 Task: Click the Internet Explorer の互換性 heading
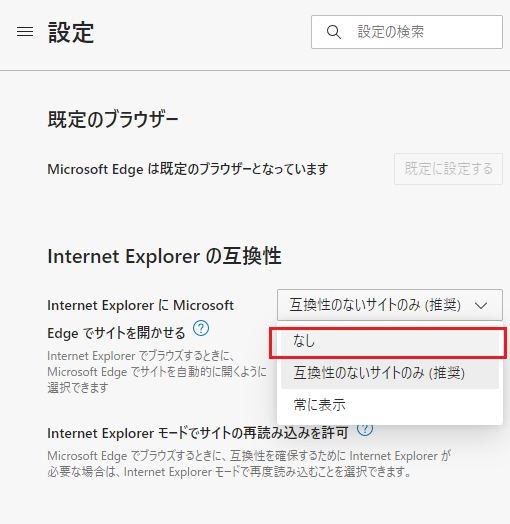pos(164,256)
